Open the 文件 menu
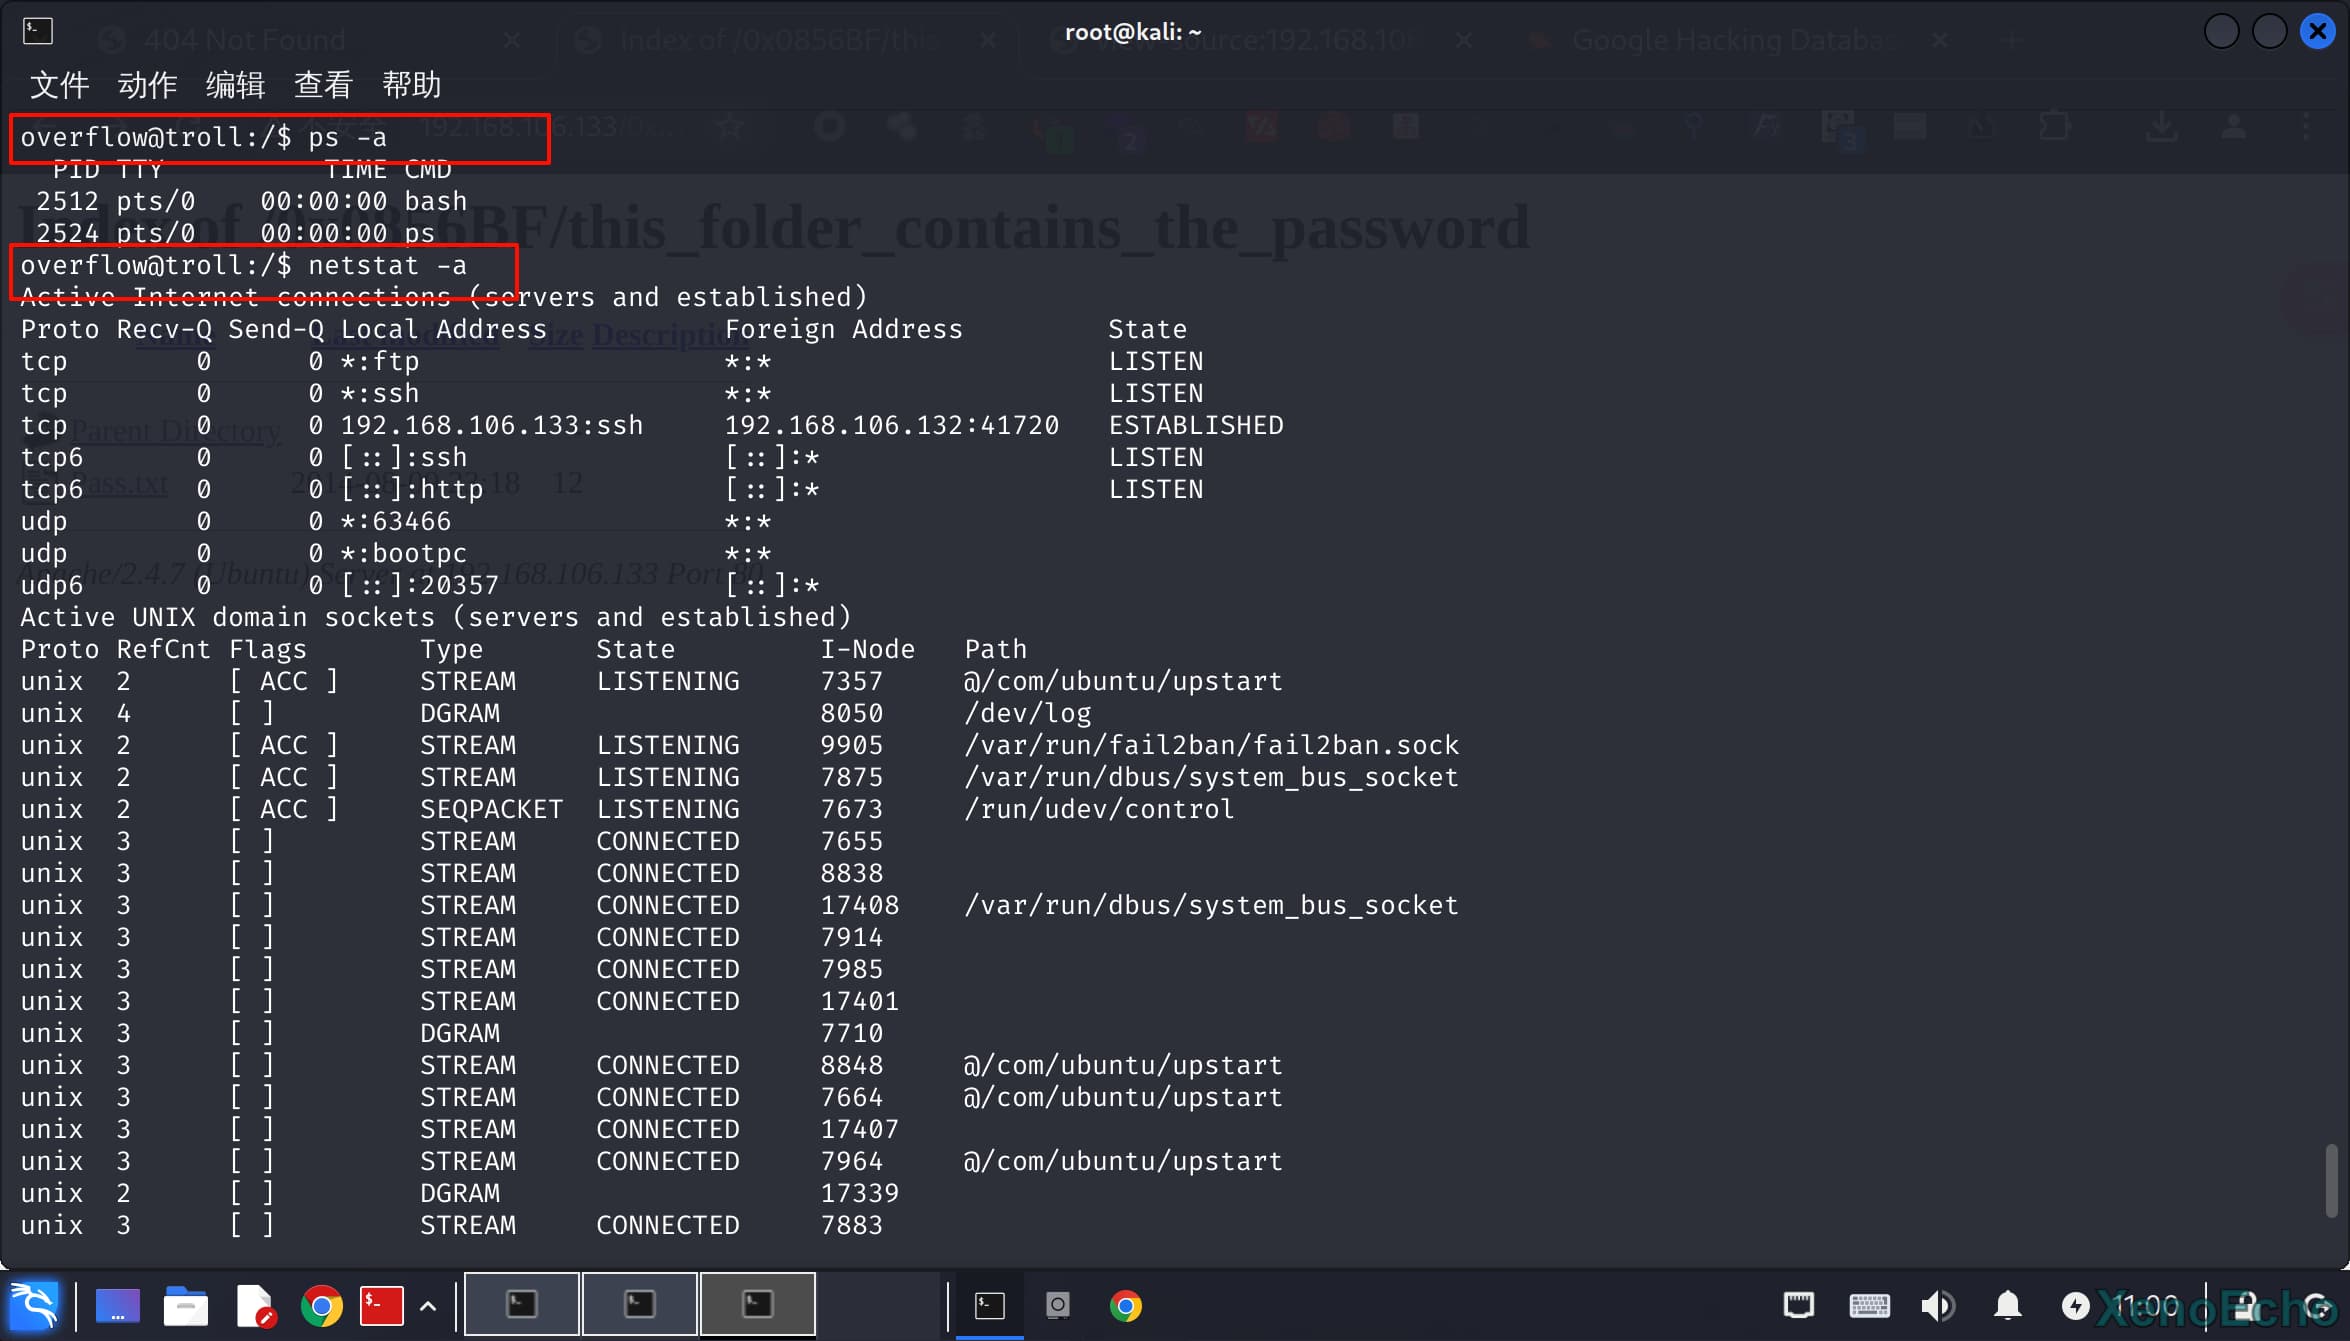Viewport: 2350px width, 1341px height. 59,85
